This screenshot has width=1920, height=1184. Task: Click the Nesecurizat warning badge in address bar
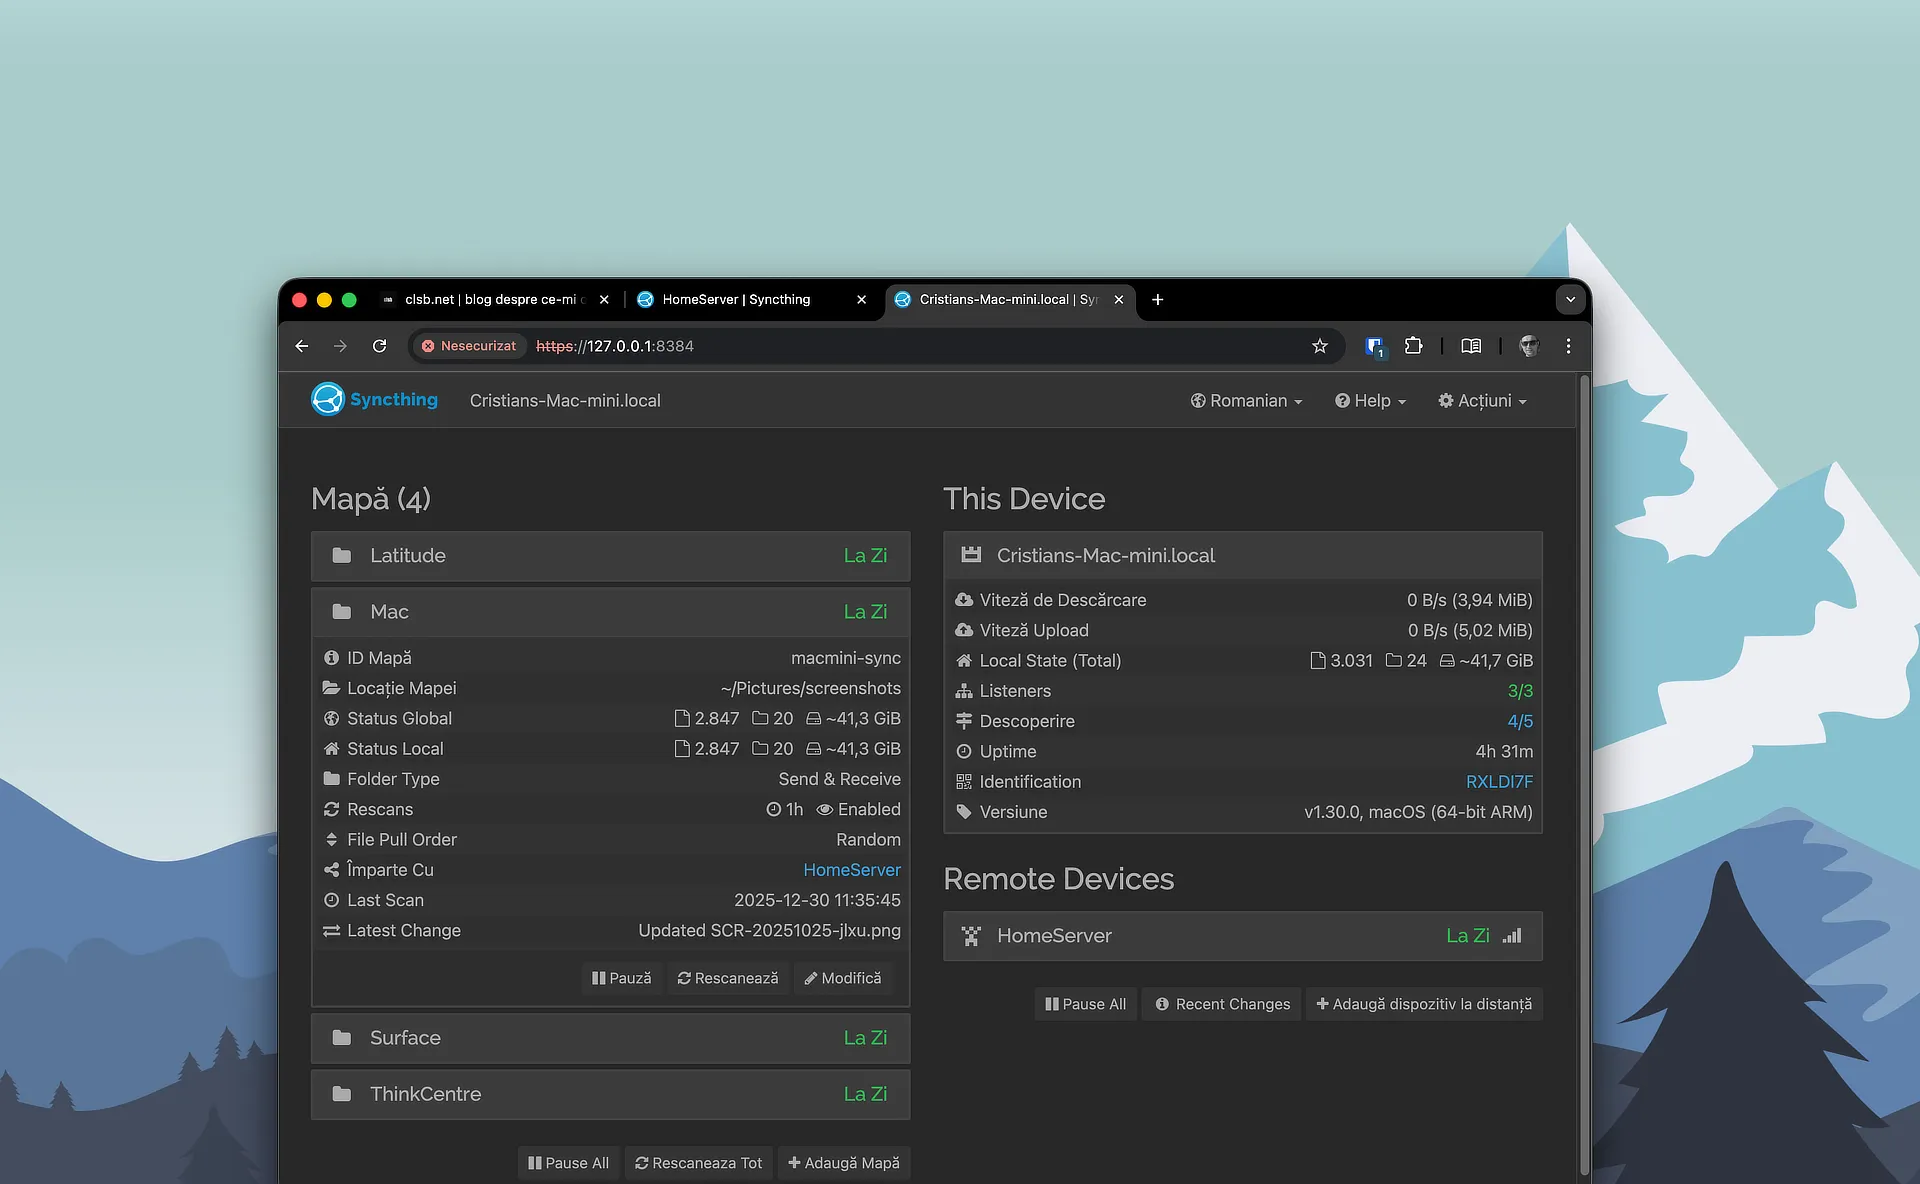468,346
